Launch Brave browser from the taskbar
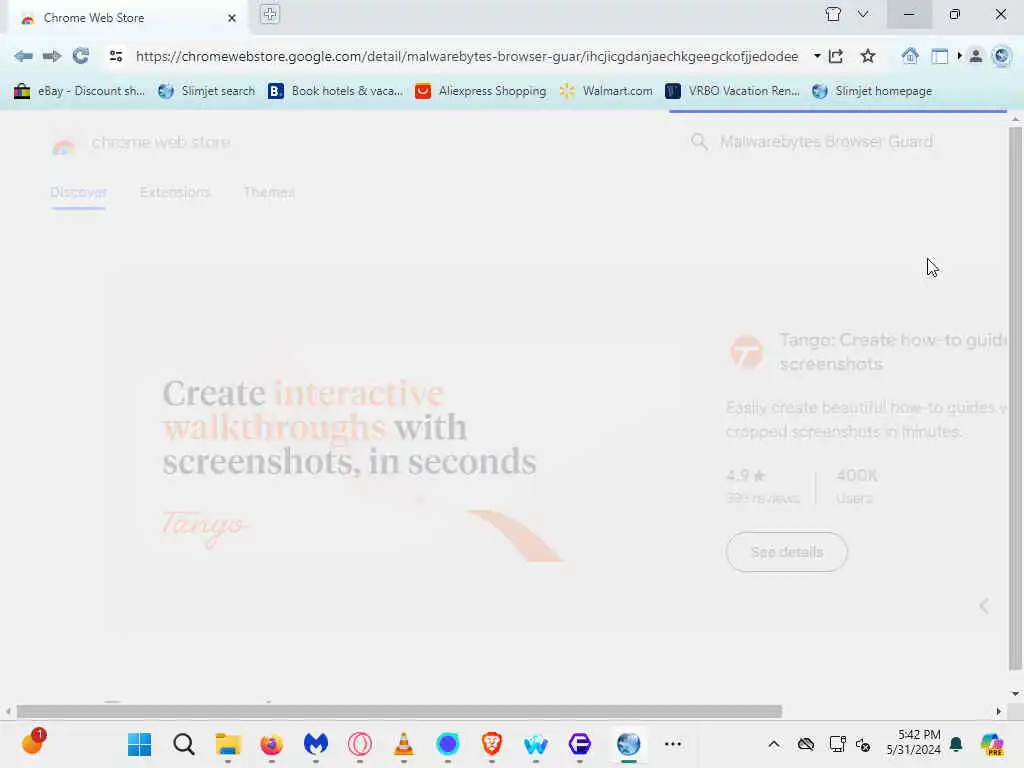1024x768 pixels. coord(492,744)
